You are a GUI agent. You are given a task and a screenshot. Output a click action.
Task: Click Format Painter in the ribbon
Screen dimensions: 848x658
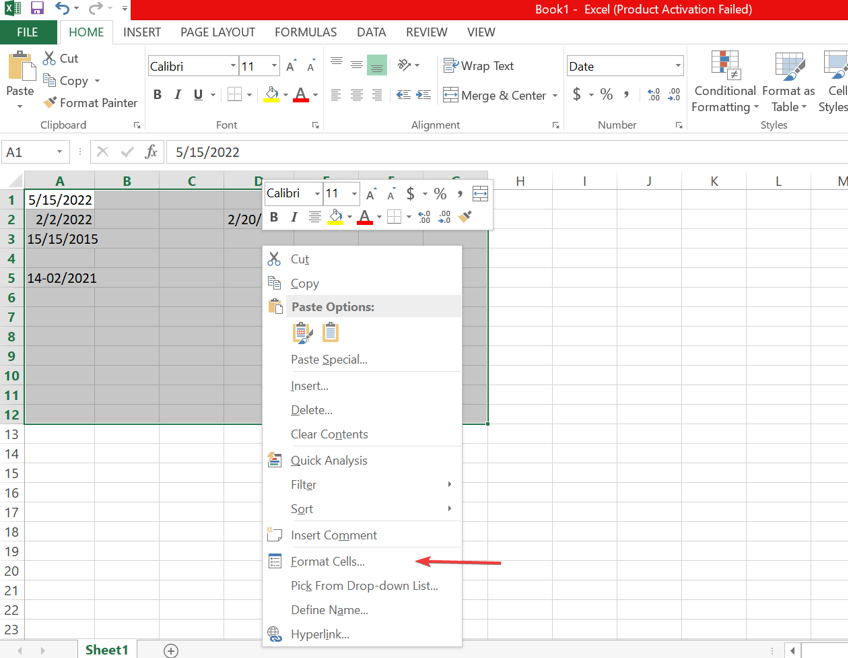click(x=91, y=103)
